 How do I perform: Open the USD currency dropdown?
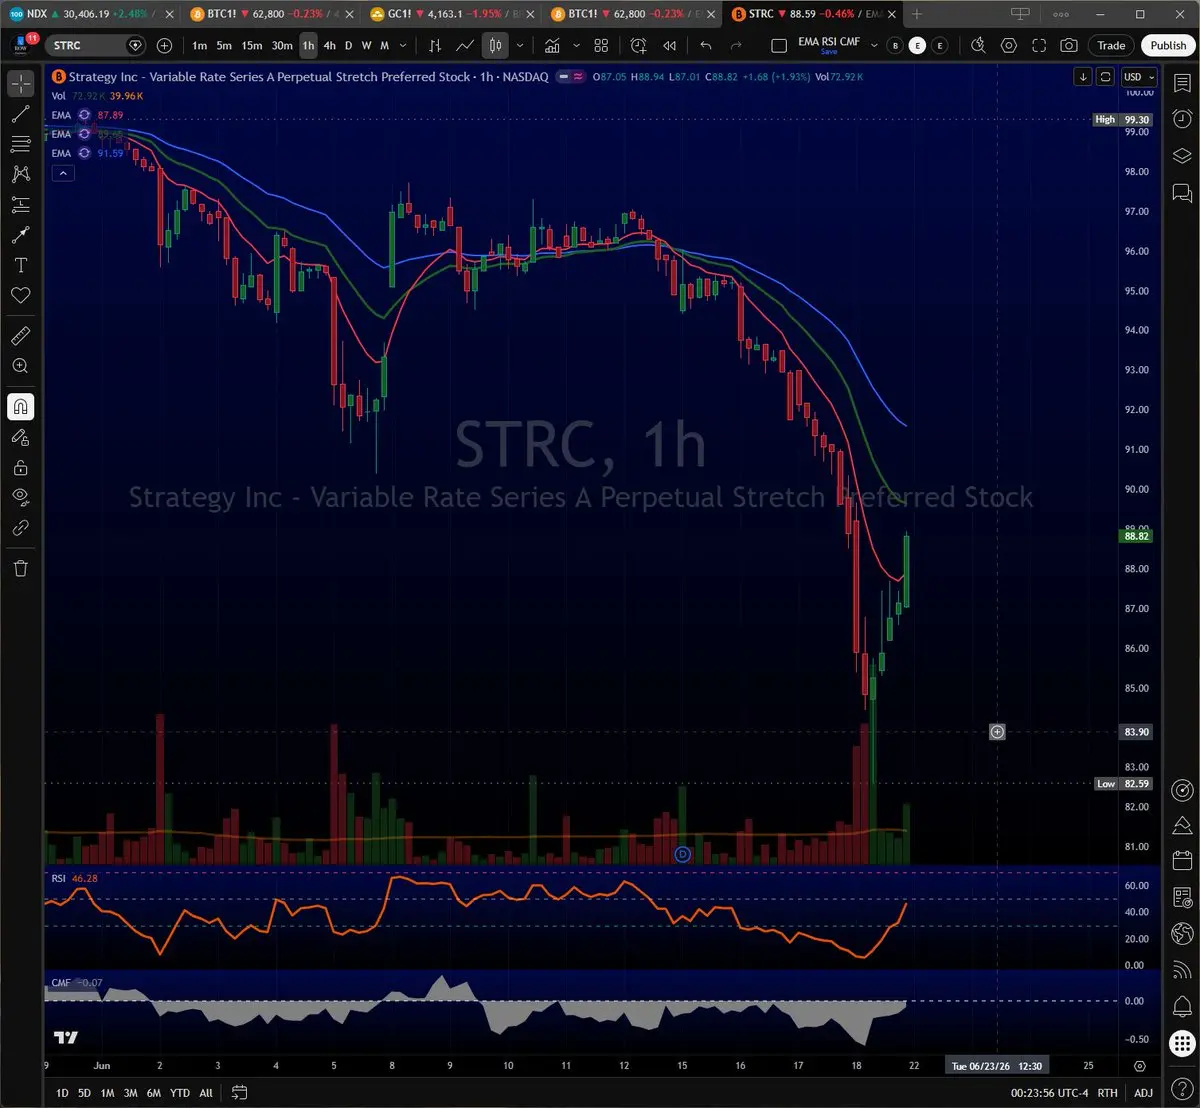coord(1138,77)
